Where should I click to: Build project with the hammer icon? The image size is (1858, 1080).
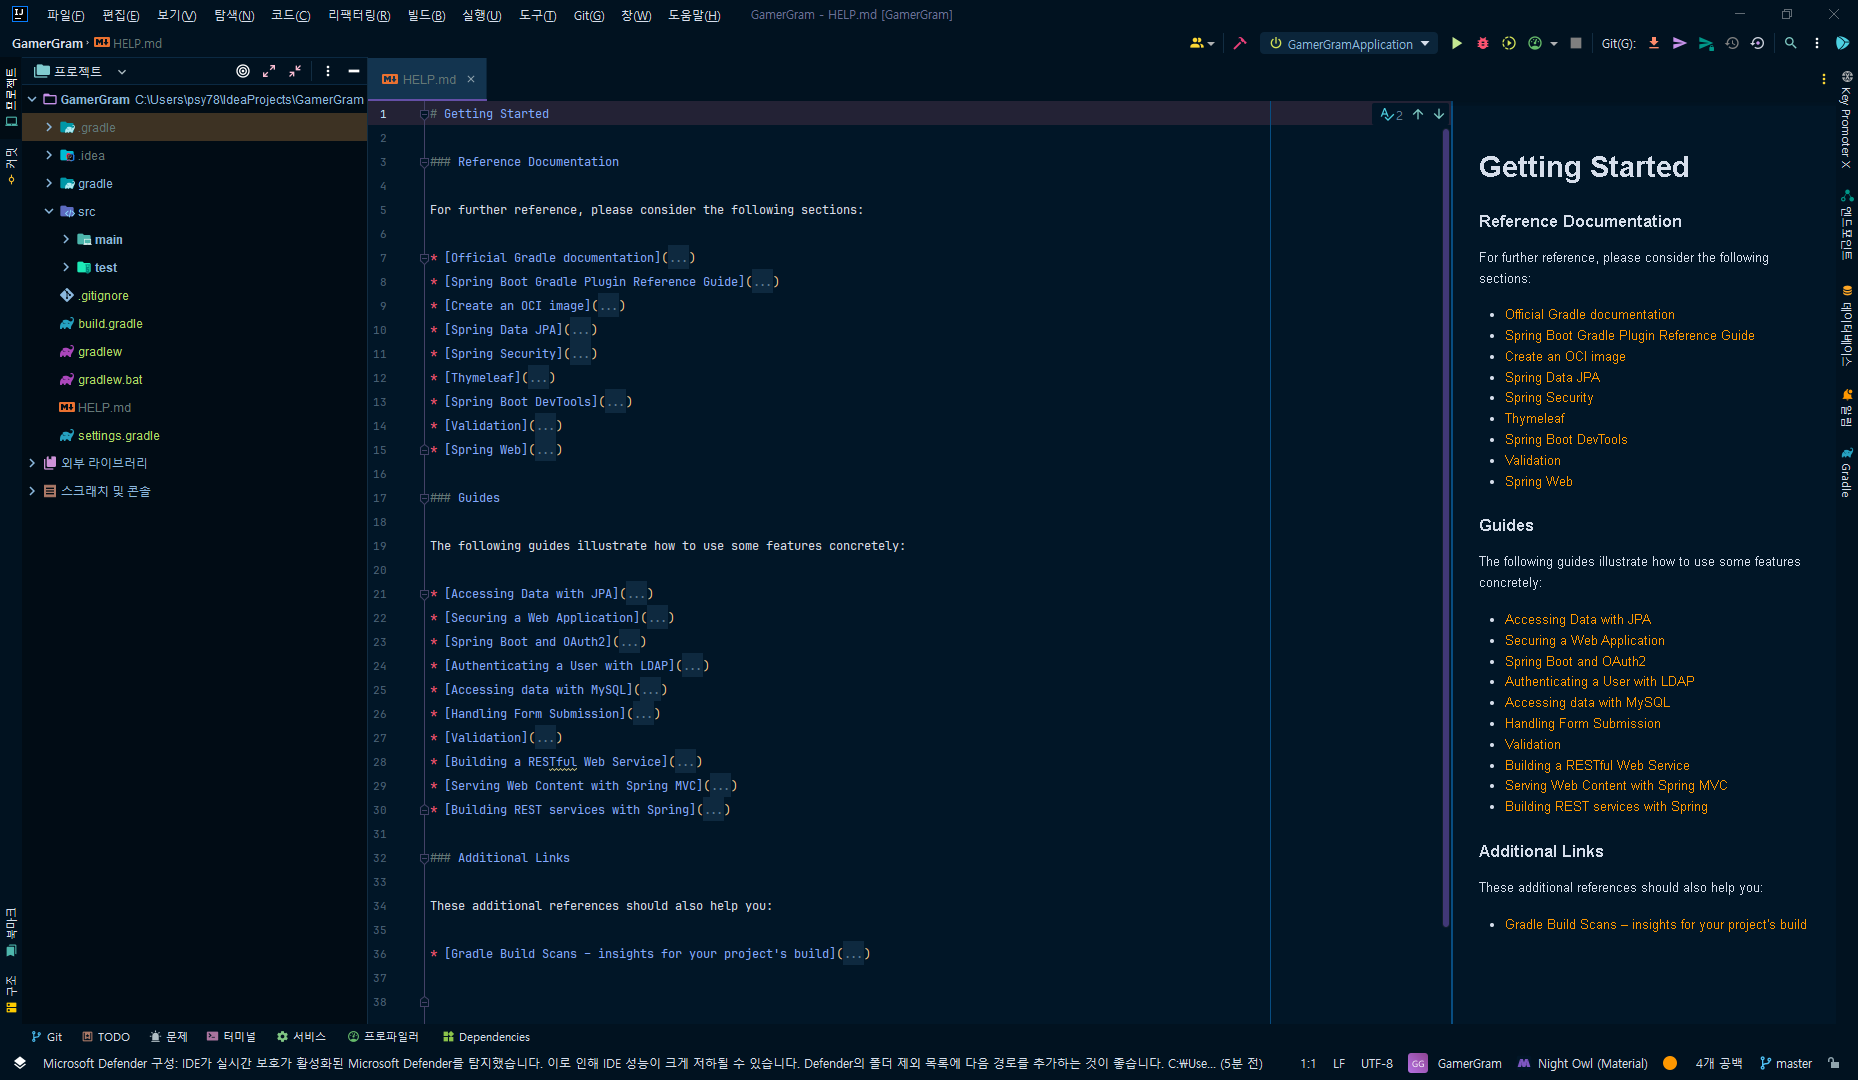[x=1240, y=43]
